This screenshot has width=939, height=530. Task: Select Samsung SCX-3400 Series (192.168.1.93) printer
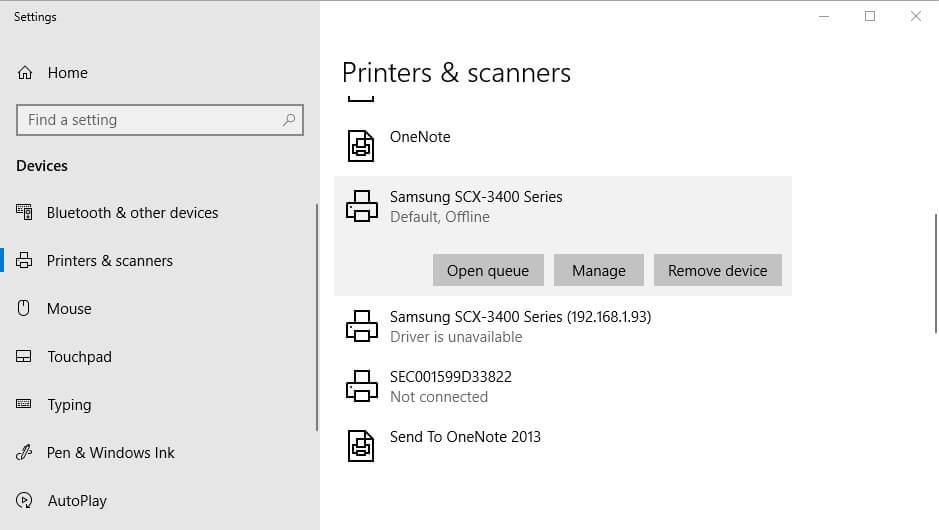pos(520,326)
